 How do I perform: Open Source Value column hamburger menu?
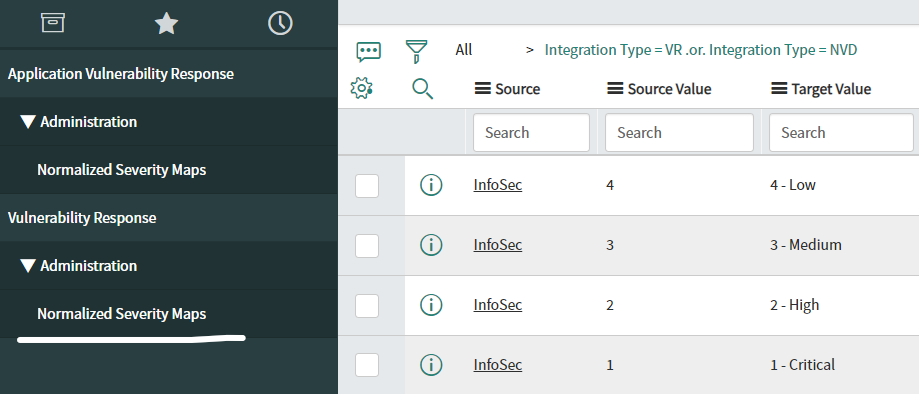615,89
